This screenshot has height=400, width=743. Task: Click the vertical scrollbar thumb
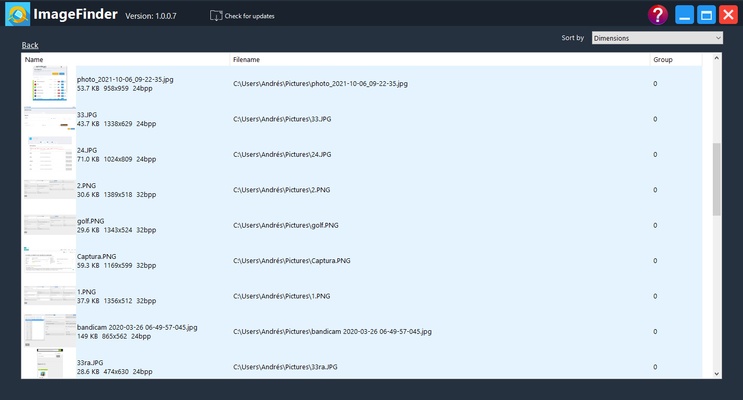716,179
